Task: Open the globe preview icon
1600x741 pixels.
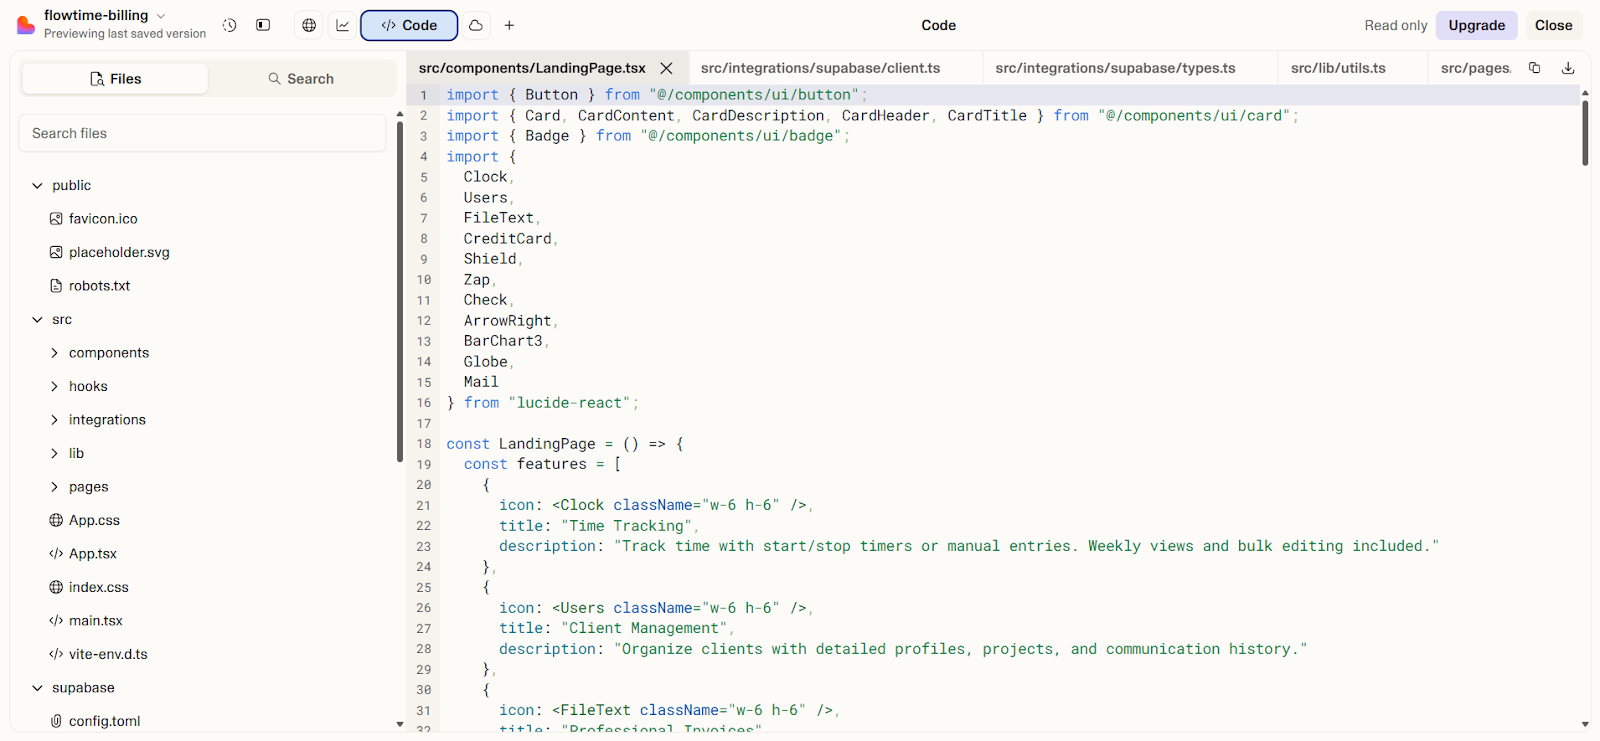Action: (309, 25)
